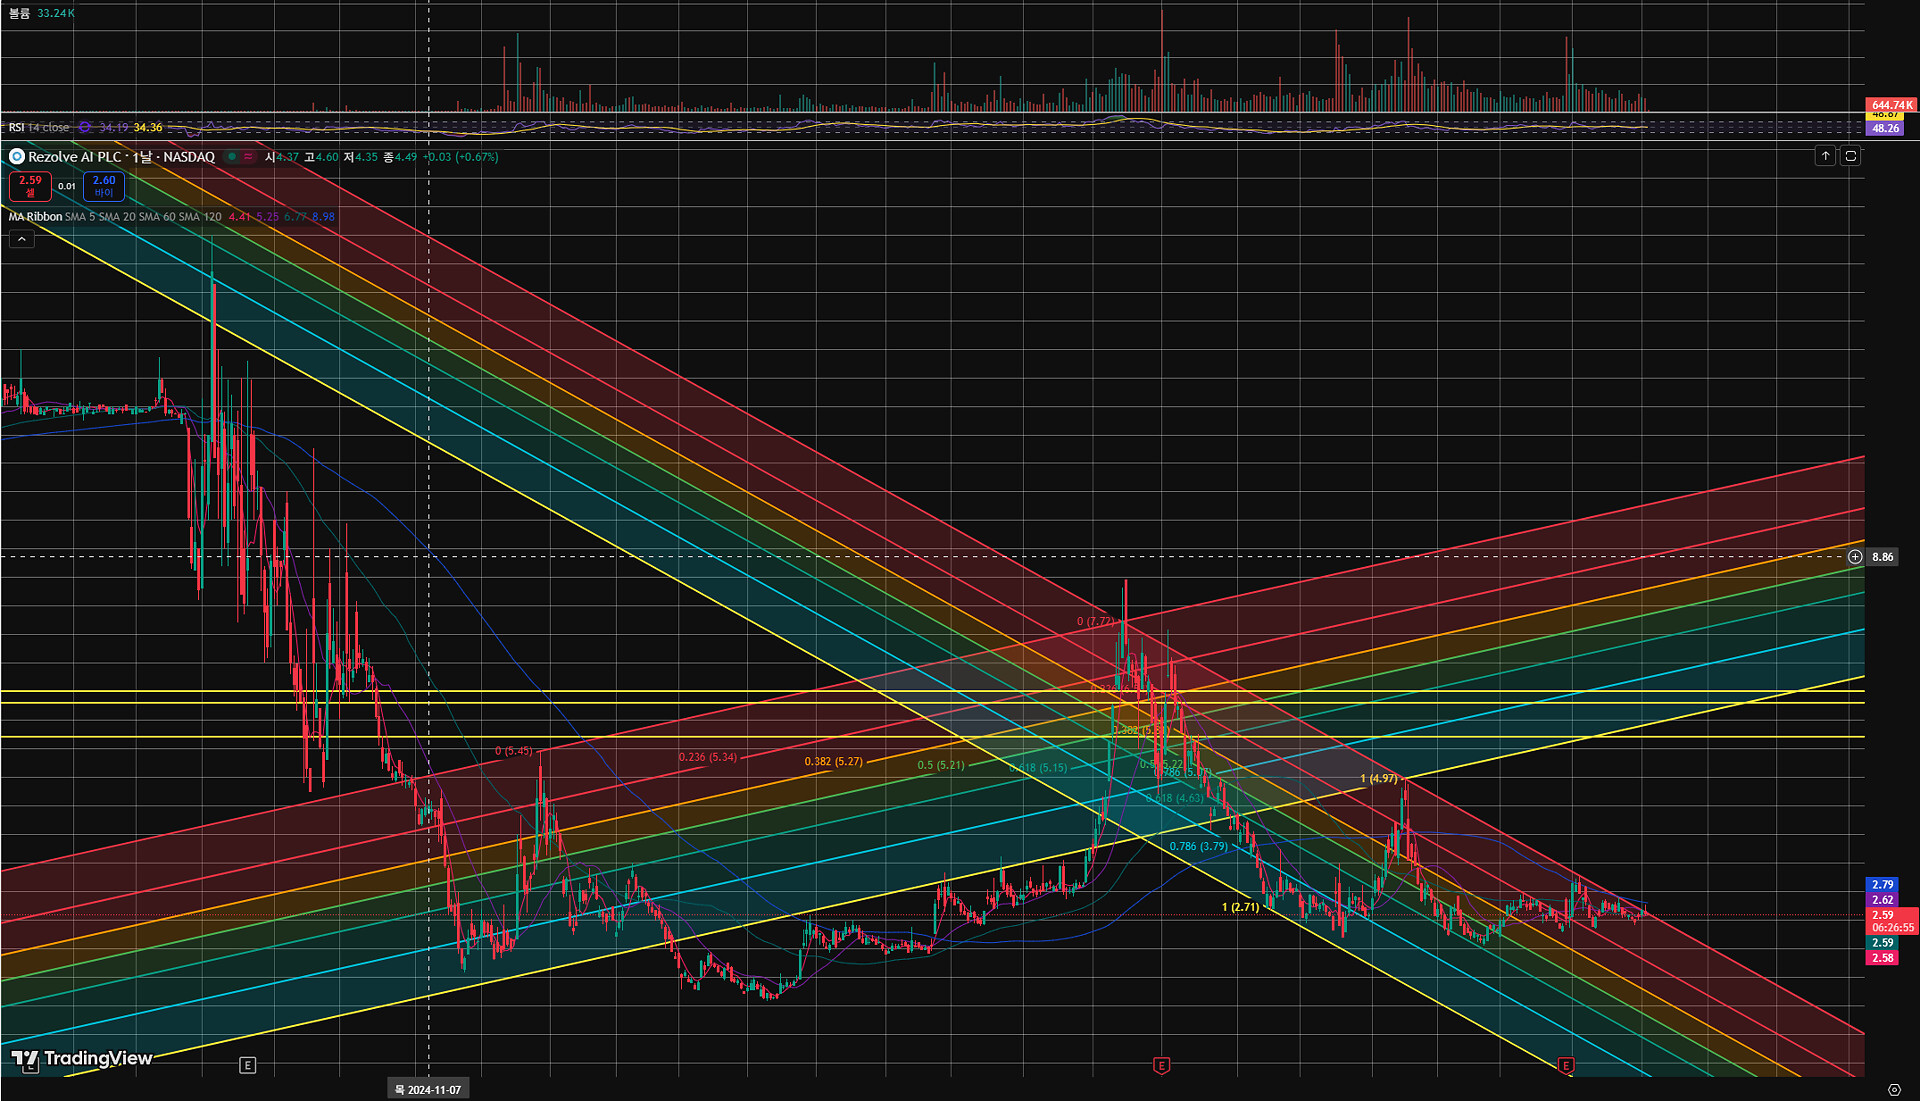1920x1101 pixels.
Task: Click the SMA 5 value 4.41
Action: coord(240,217)
